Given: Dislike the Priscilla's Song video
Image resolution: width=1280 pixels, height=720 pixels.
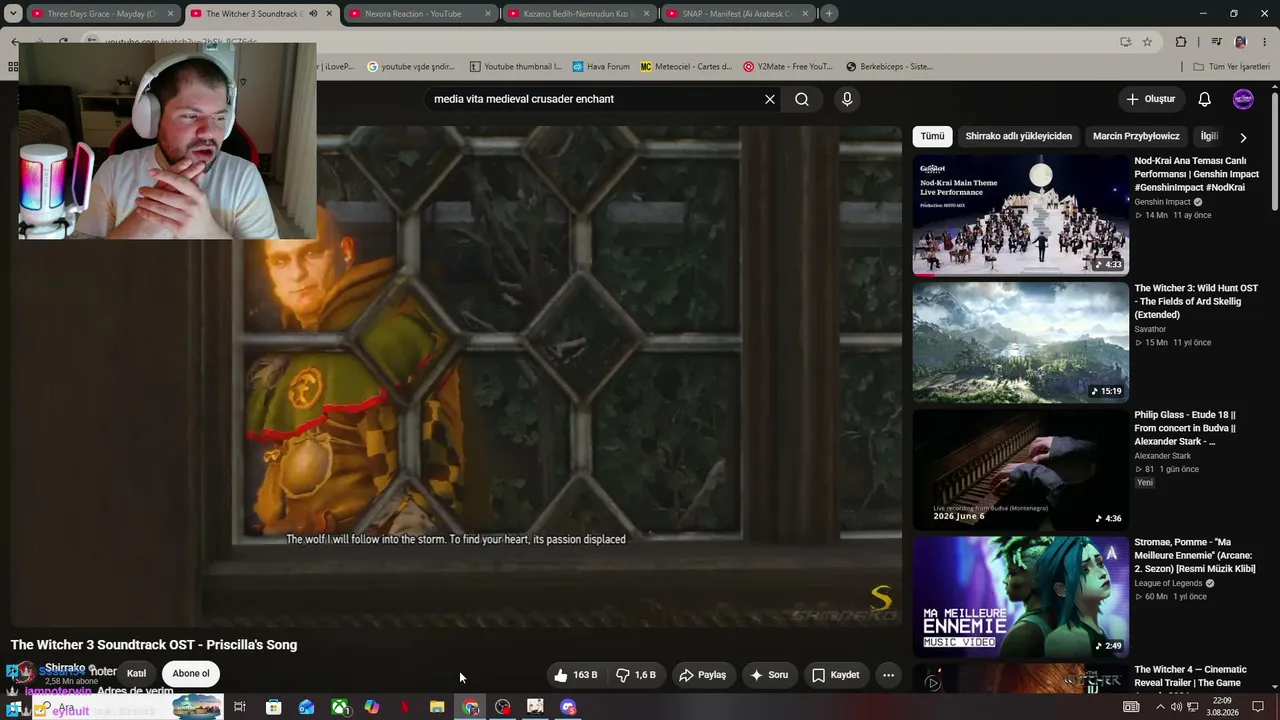Looking at the screenshot, I should (x=636, y=675).
